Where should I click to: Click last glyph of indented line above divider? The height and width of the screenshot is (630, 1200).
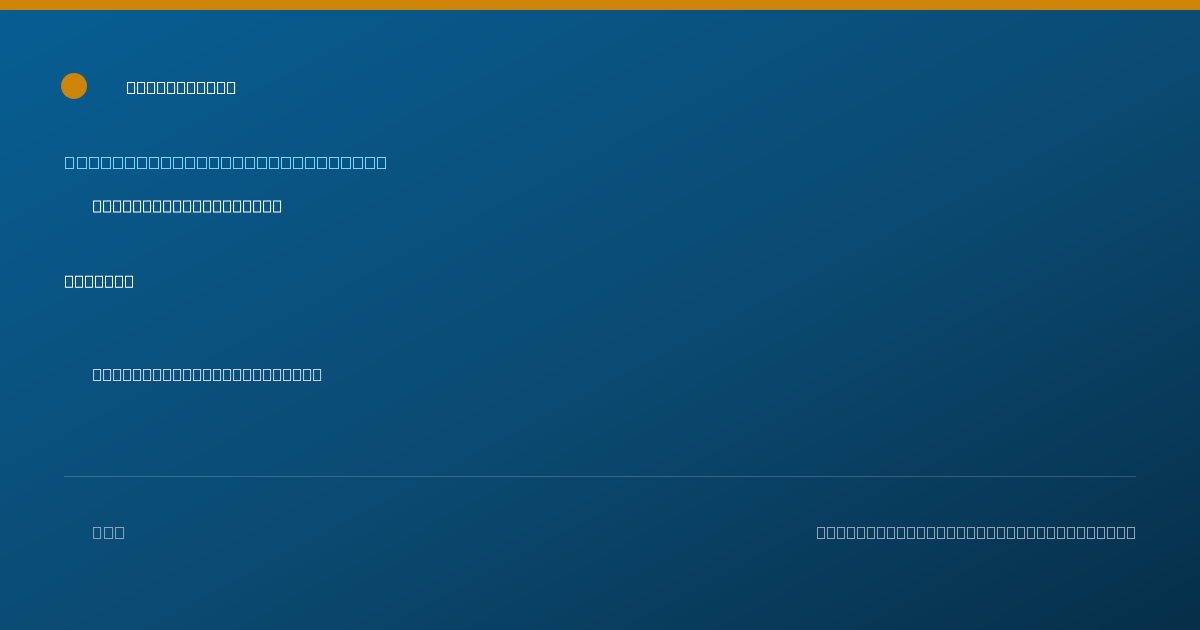(x=317, y=374)
